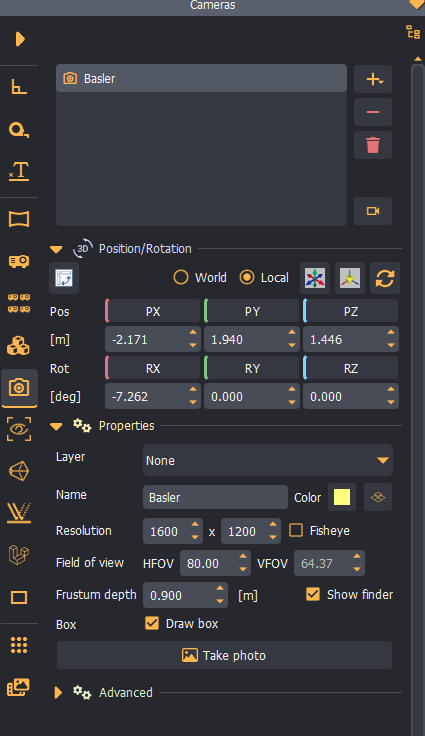Open the laser beam tool icon

tap(19, 513)
